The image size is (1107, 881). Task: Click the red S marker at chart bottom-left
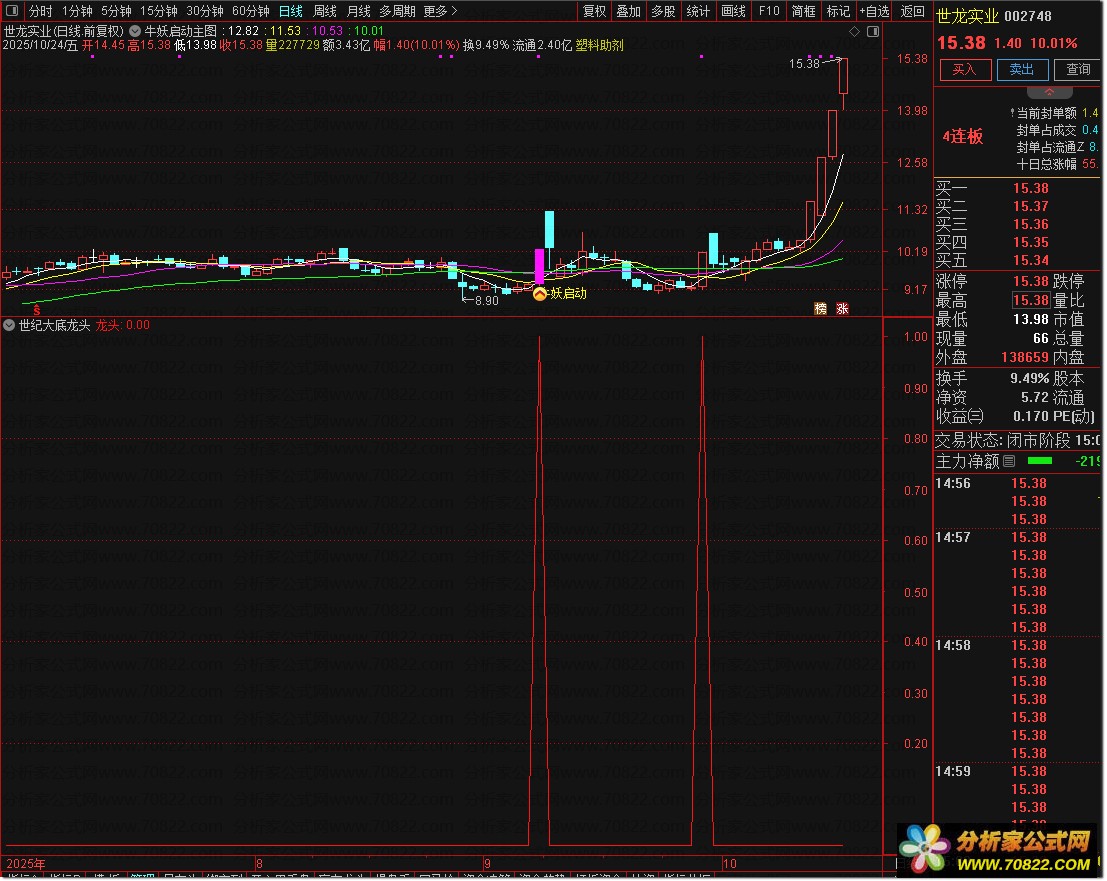[37, 310]
